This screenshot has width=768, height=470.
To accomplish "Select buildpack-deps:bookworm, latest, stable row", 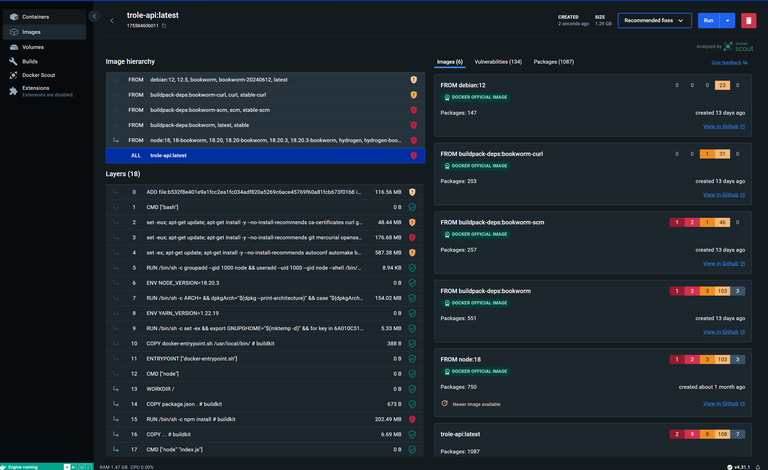I will coord(265,125).
